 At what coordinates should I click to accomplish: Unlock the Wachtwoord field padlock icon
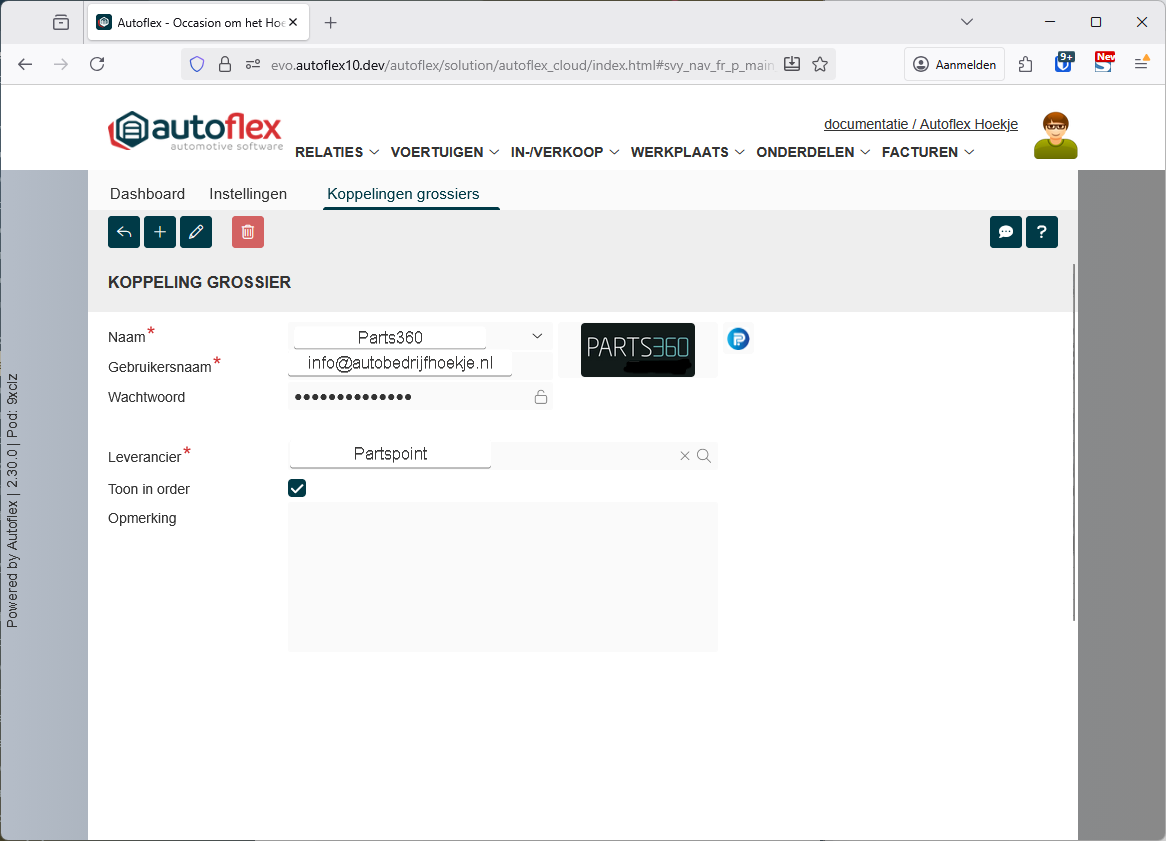[541, 397]
